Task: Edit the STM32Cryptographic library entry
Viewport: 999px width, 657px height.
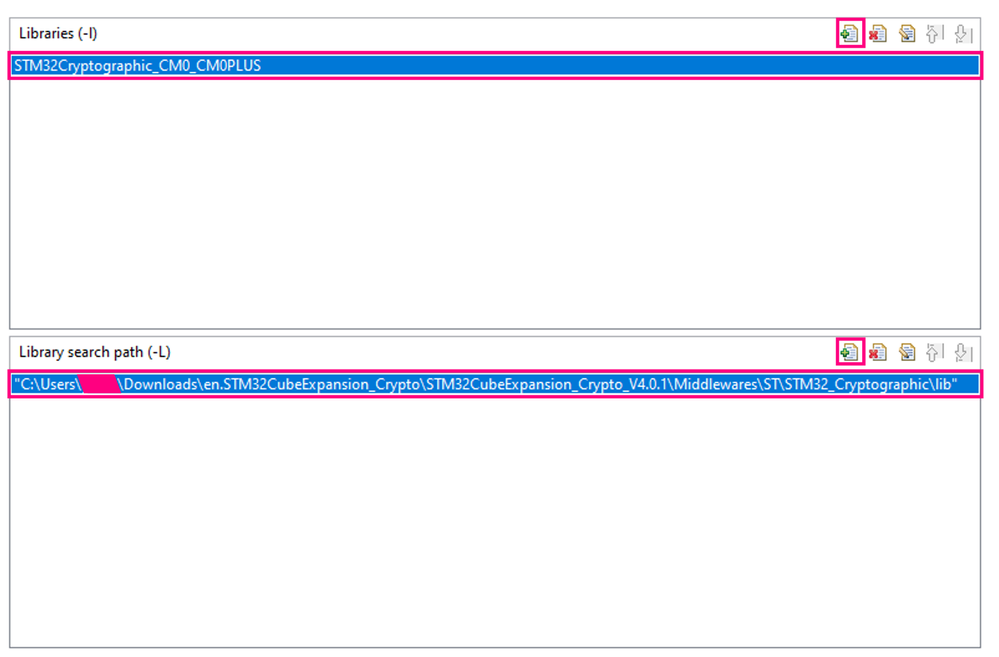Action: pos(907,33)
